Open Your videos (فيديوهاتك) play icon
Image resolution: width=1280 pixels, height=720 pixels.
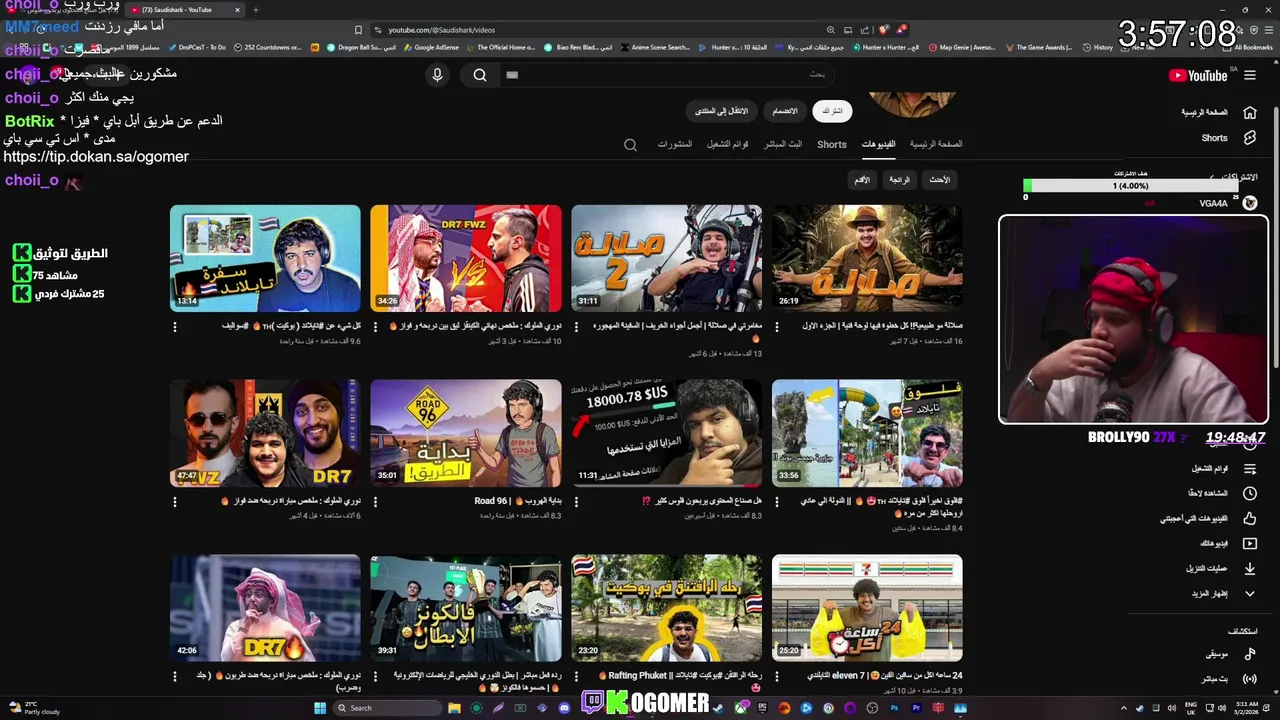click(1249, 543)
